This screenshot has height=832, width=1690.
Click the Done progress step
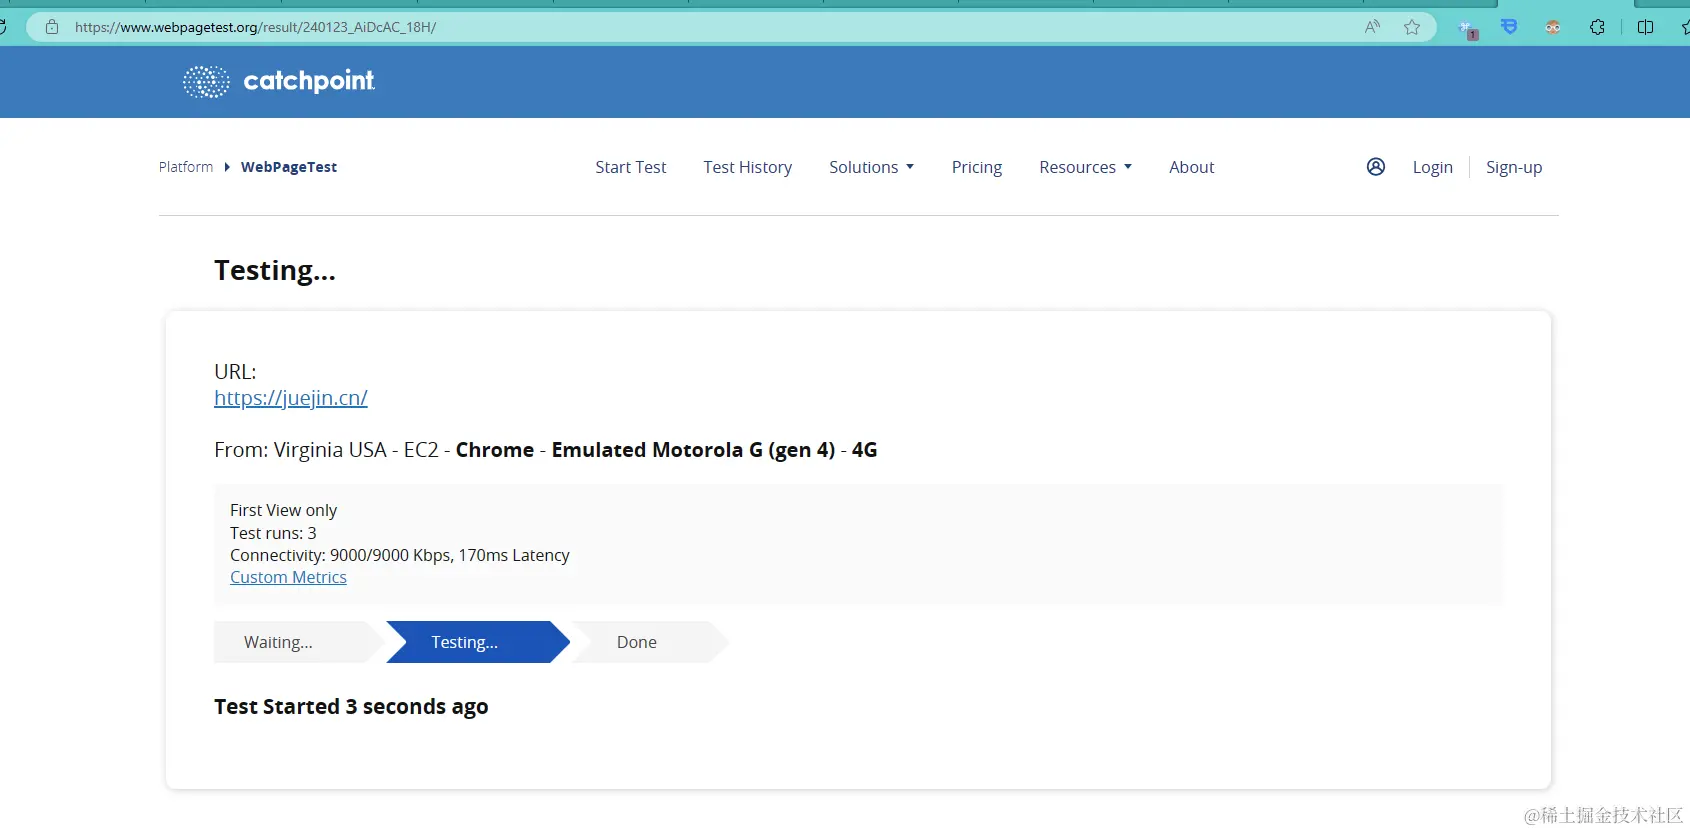650,642
